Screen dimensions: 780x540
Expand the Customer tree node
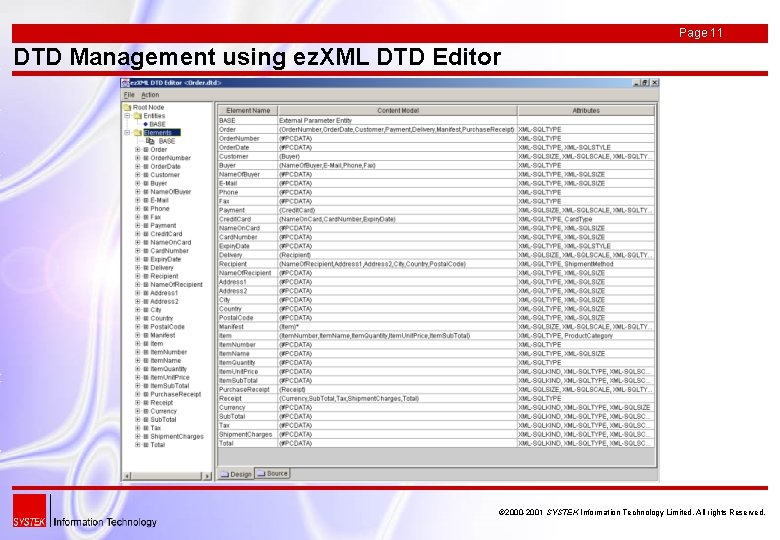pyautogui.click(x=138, y=175)
